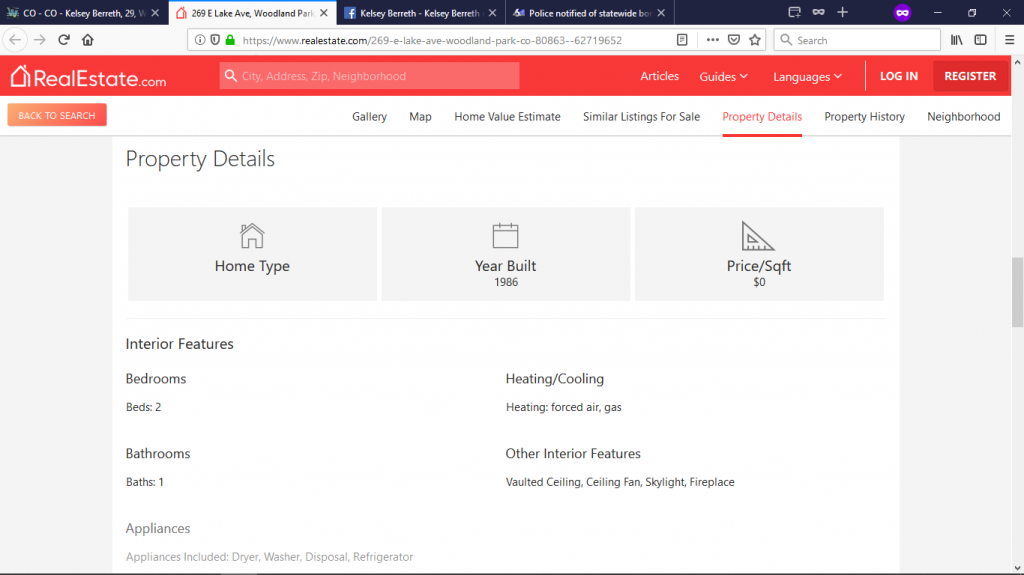Image resolution: width=1024 pixels, height=575 pixels.
Task: Click the Firefox home button
Action: [88, 40]
